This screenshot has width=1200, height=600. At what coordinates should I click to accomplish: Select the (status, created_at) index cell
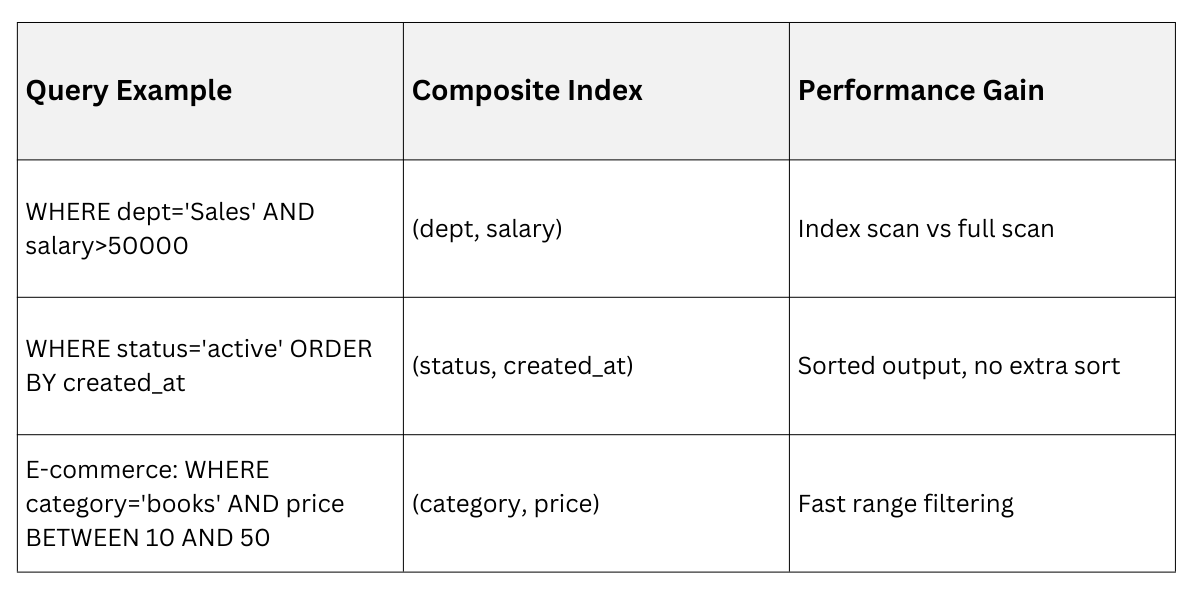[522, 366]
